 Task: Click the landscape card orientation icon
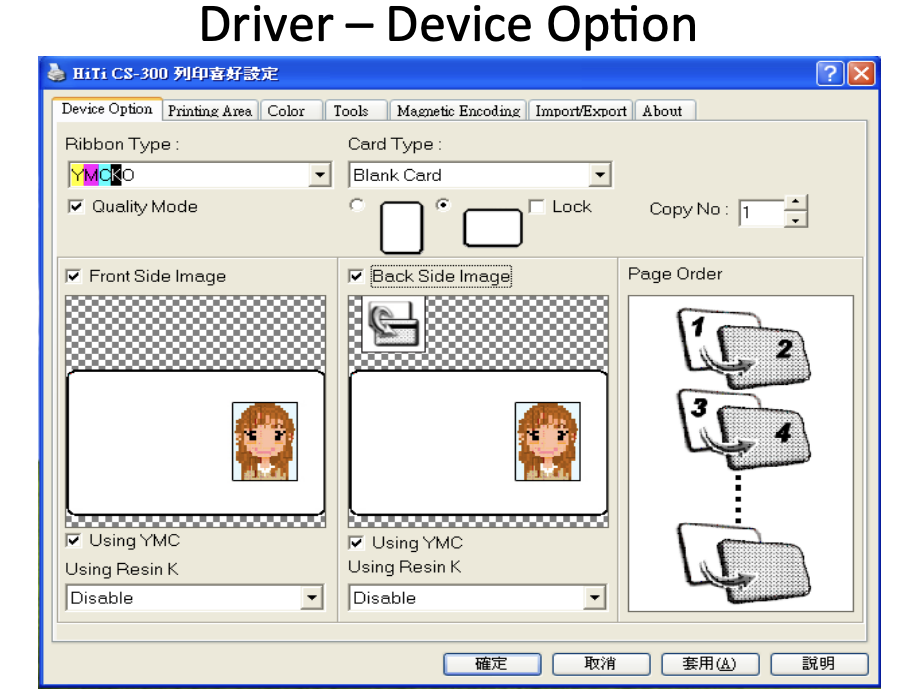(x=492, y=228)
